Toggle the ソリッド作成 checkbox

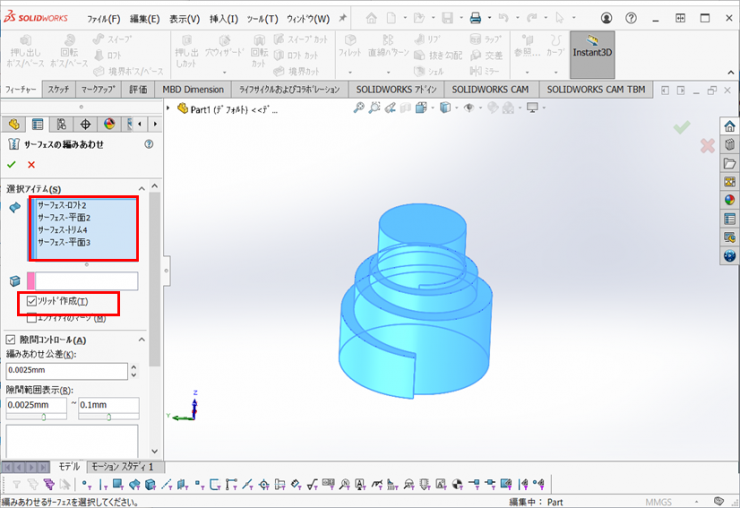pyautogui.click(x=32, y=301)
